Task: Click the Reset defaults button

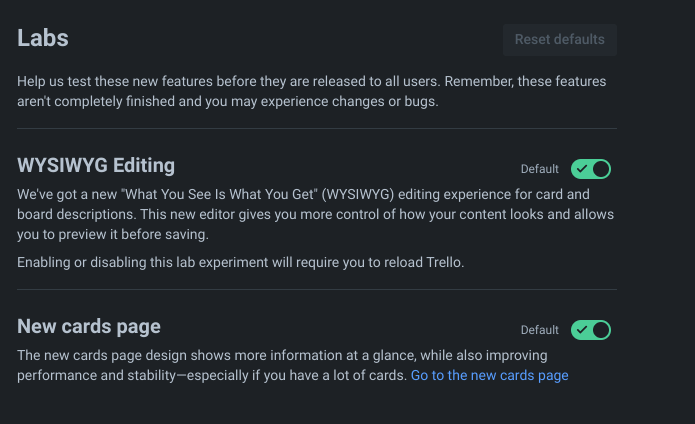Action: tap(559, 40)
